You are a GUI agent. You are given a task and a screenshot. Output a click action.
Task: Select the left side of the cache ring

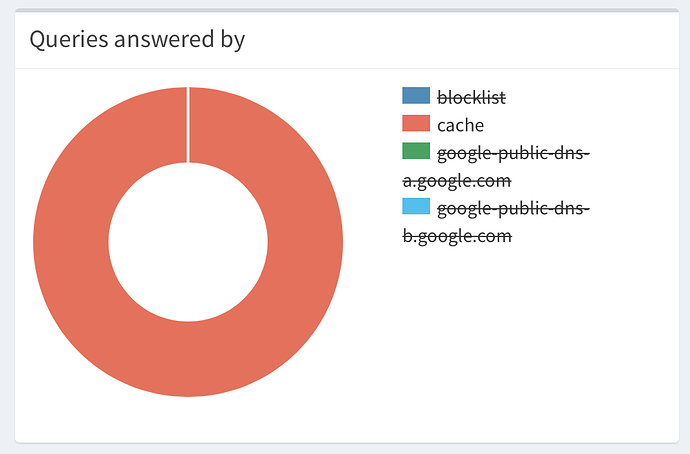coord(70,243)
